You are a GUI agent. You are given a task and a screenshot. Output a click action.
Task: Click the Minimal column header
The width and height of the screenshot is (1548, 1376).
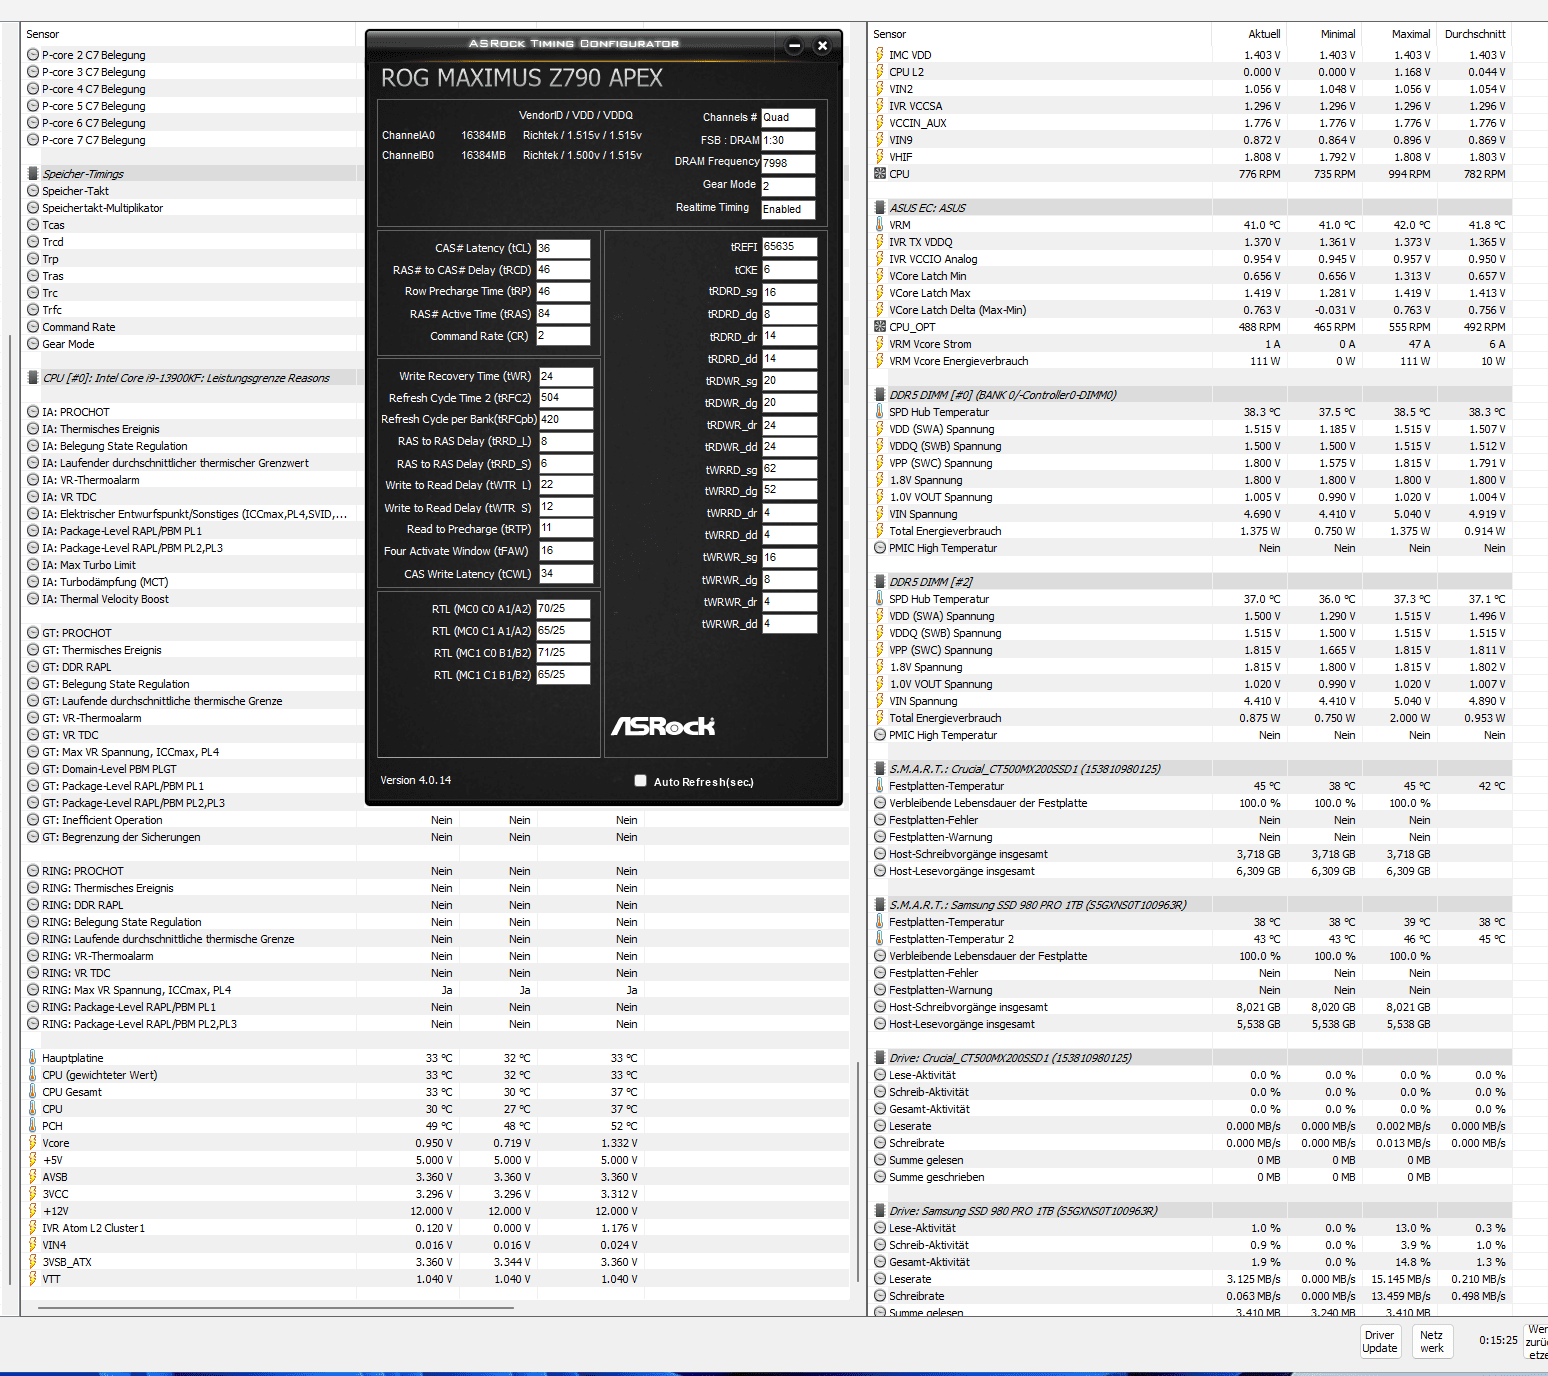1338,34
